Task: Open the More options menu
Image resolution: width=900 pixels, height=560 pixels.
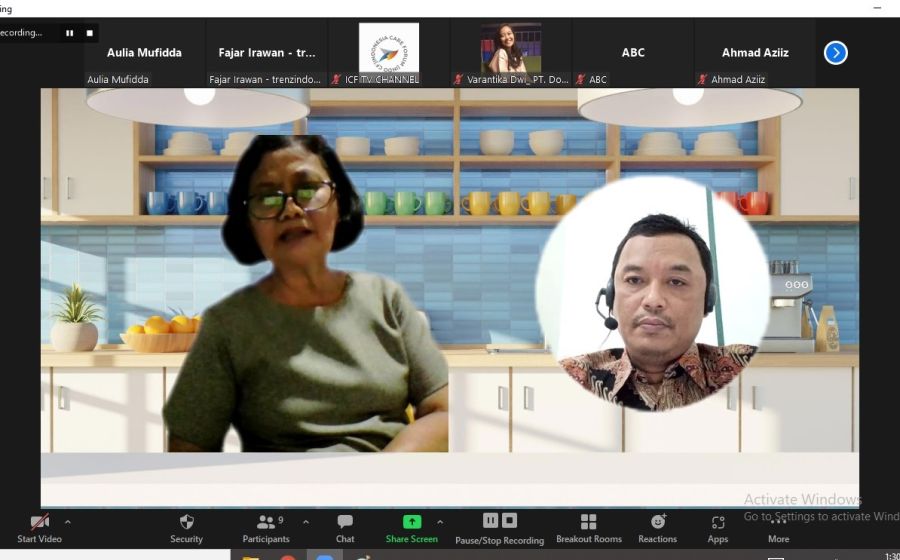Action: point(778,527)
